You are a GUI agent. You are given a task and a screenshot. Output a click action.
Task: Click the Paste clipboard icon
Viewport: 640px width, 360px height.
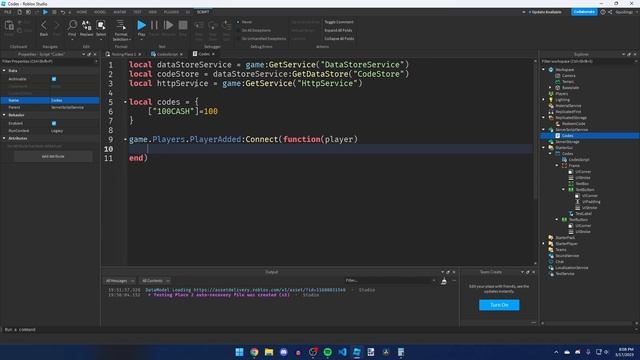click(x=9, y=26)
